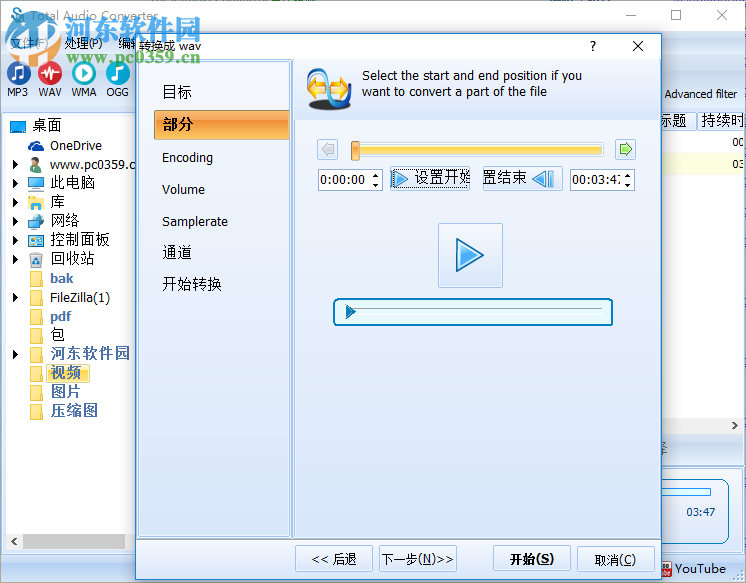The height and width of the screenshot is (583, 746).
Task: Open the 压缩图 folder
Action: (74, 411)
